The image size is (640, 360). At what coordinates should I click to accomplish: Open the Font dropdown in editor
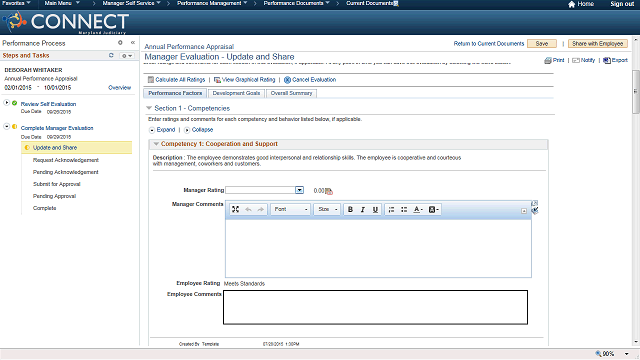tap(291, 209)
